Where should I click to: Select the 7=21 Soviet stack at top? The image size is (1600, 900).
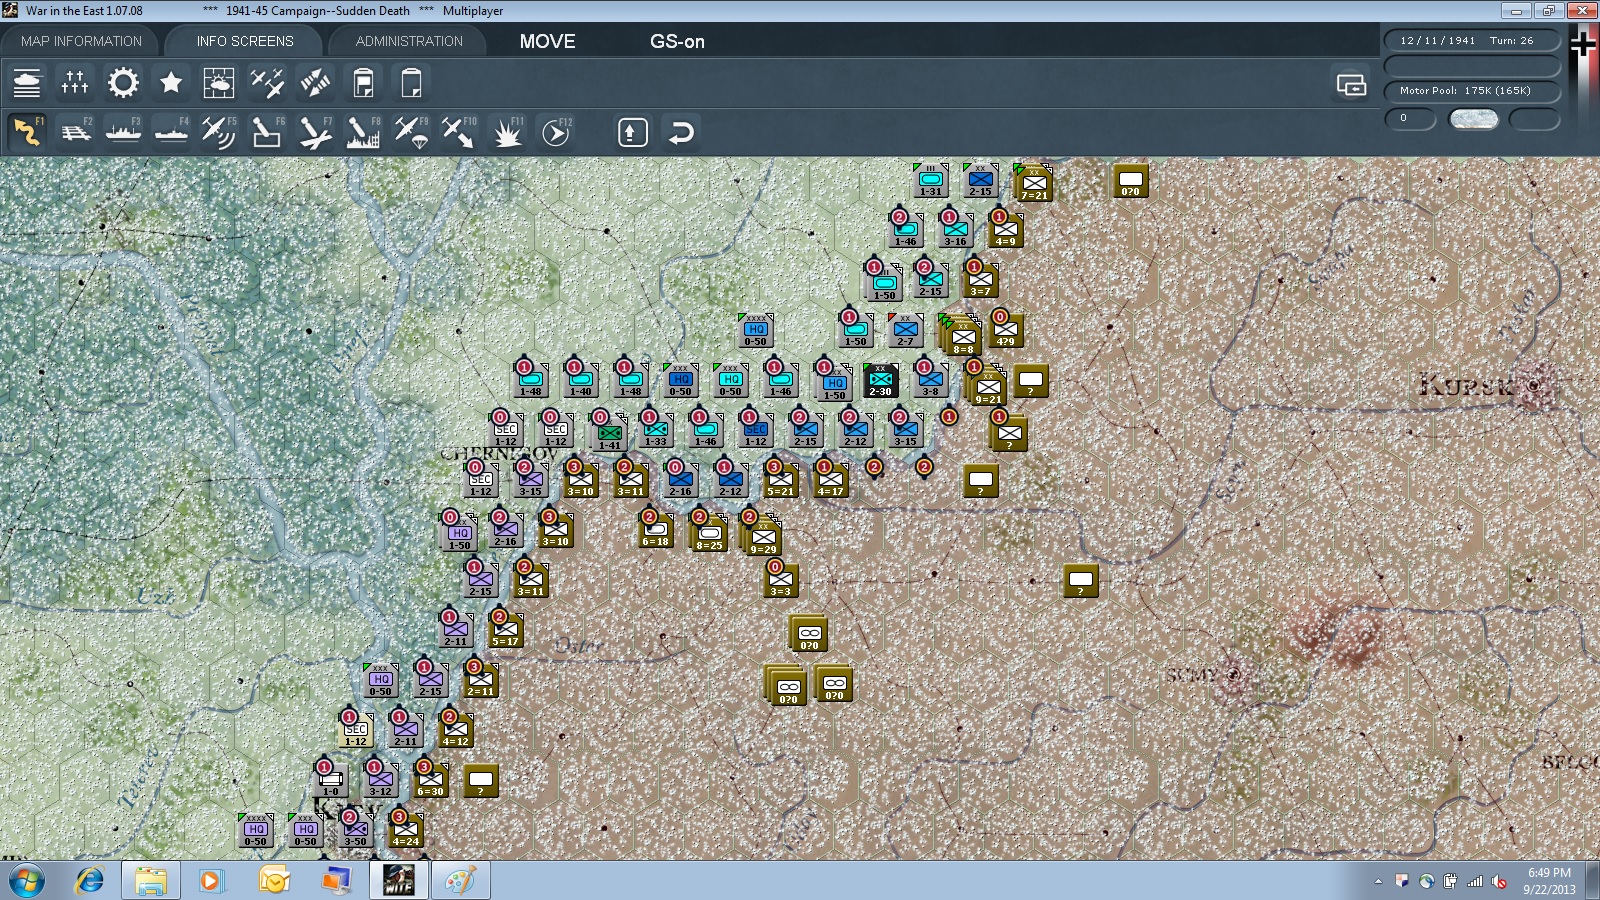pos(1034,184)
